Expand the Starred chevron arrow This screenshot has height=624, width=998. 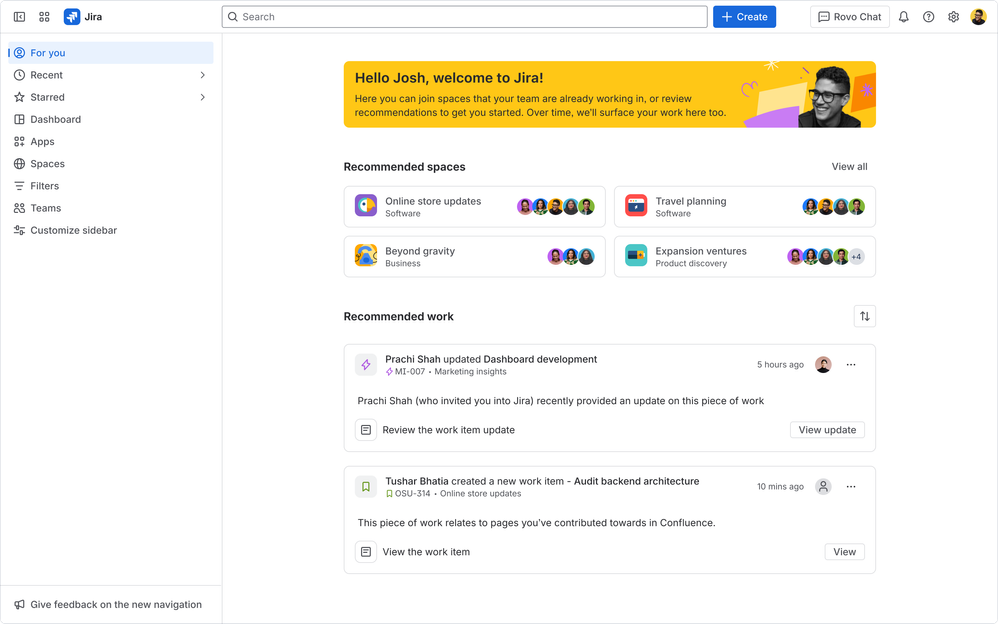(202, 97)
